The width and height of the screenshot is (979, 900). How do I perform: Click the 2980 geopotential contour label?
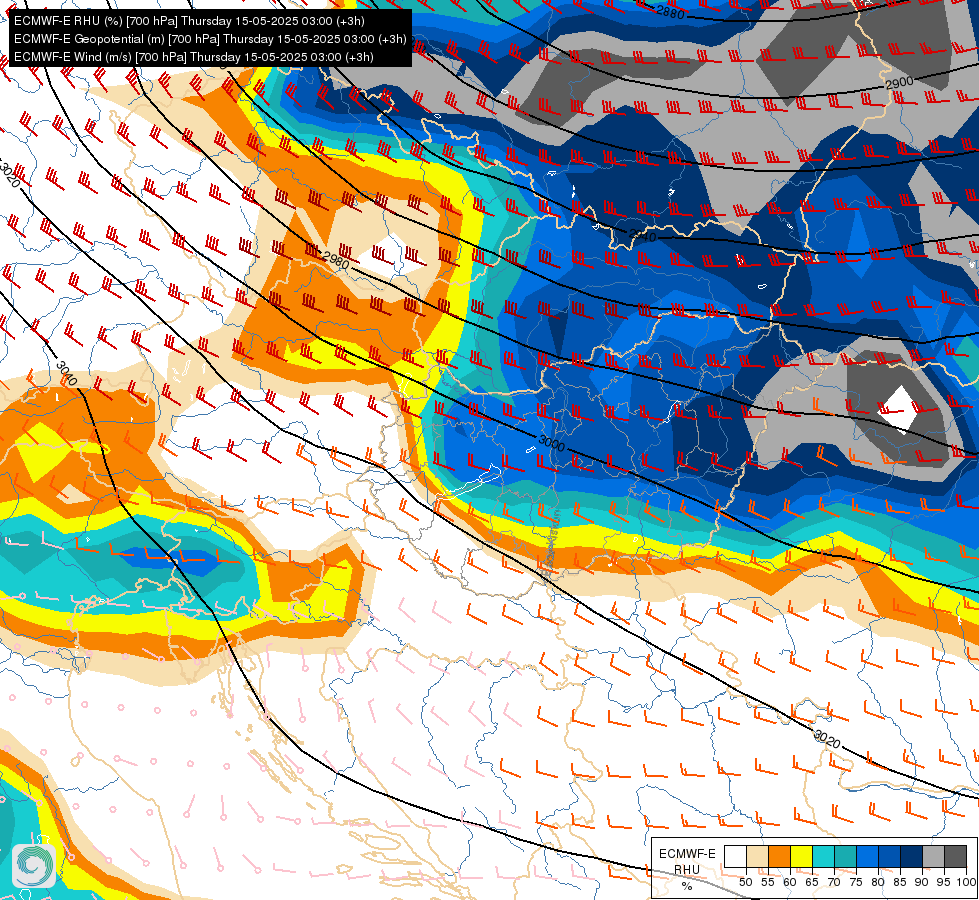(x=336, y=259)
